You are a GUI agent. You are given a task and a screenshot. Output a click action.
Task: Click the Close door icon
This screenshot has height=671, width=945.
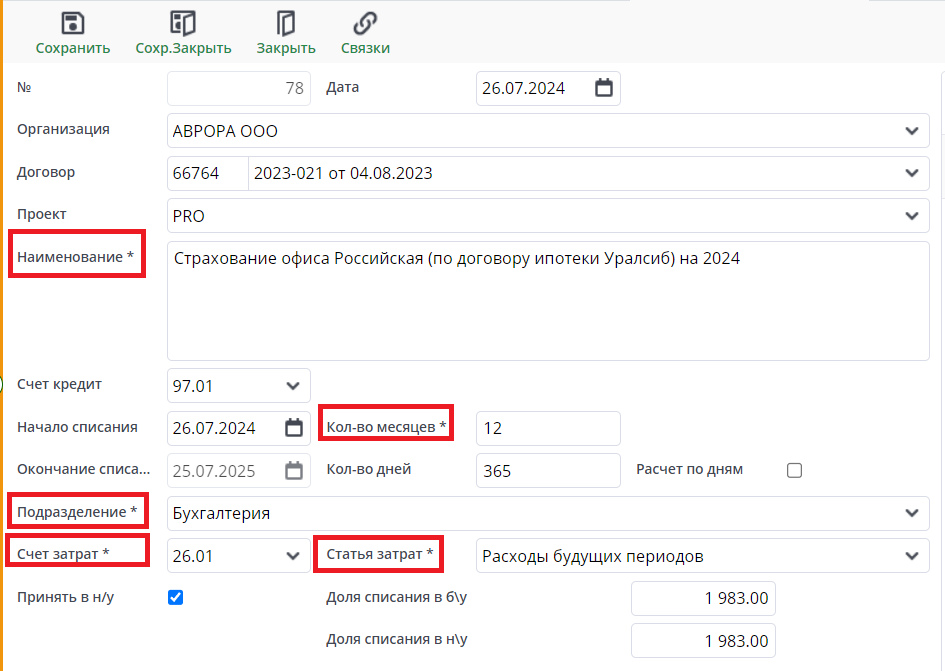point(286,24)
